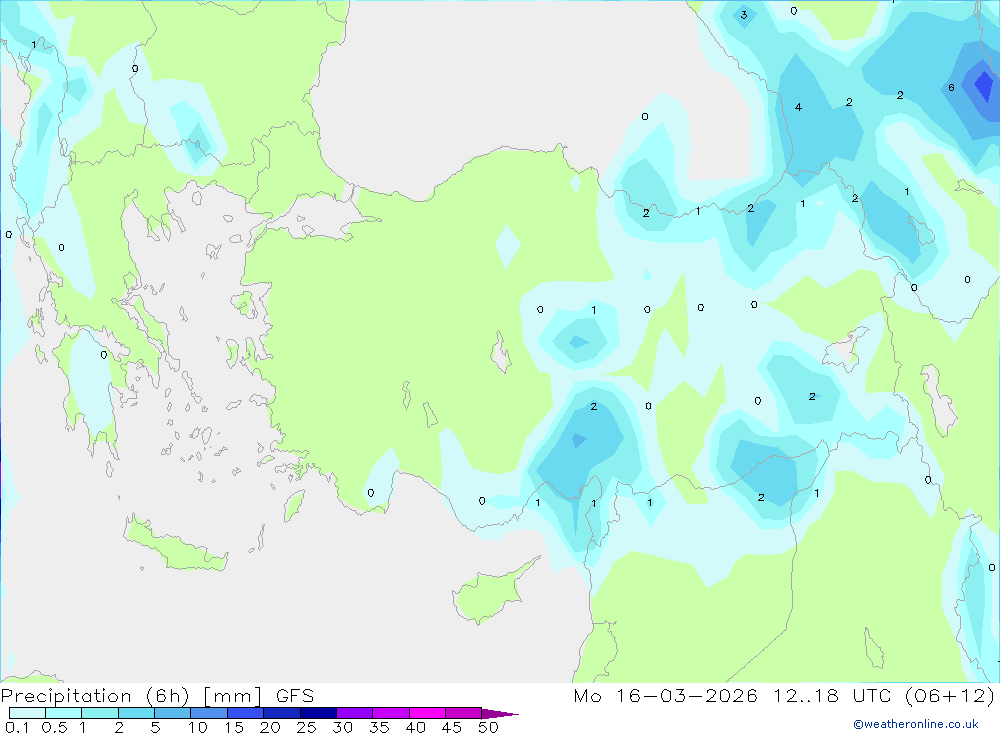Click the 'Precipitation (6h) [mm] GFS' title
The height and width of the screenshot is (733, 1000).
[x=158, y=696]
